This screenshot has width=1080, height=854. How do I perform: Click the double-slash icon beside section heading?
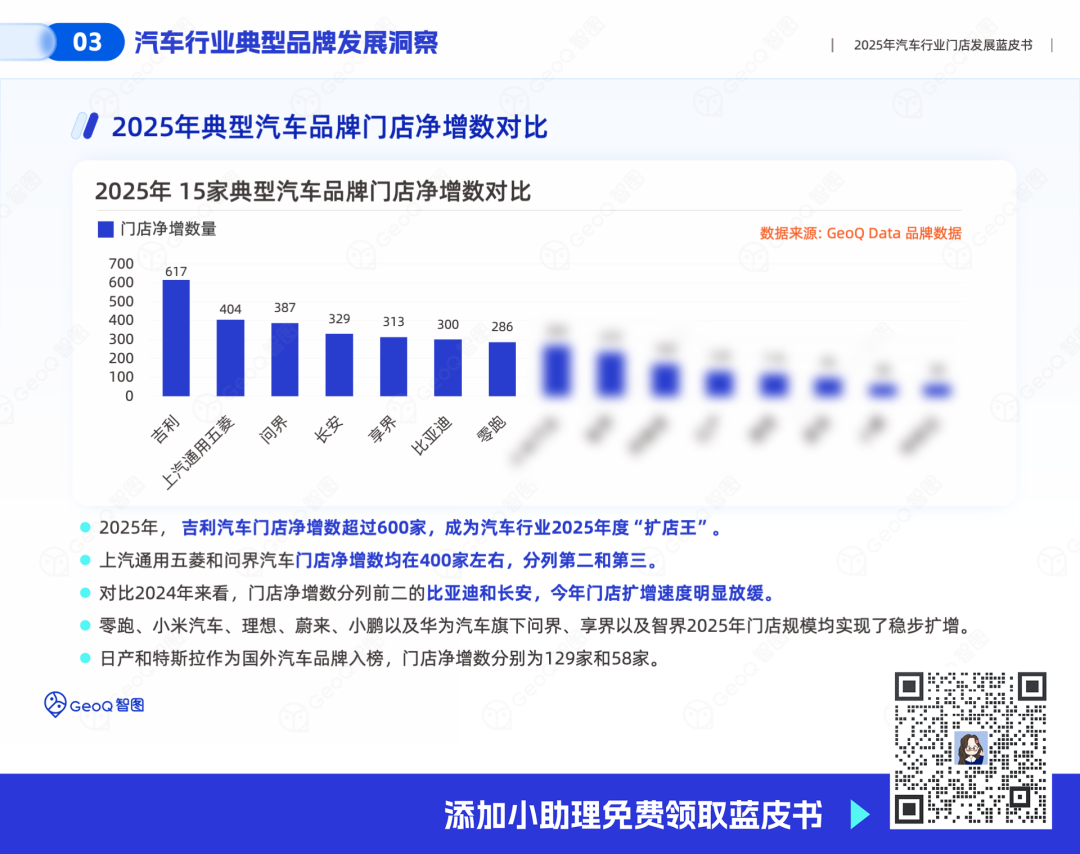pyautogui.click(x=85, y=126)
